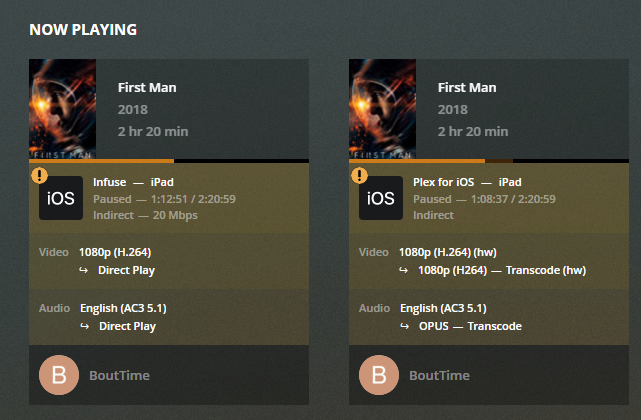Click the left card progress bar

[168, 161]
